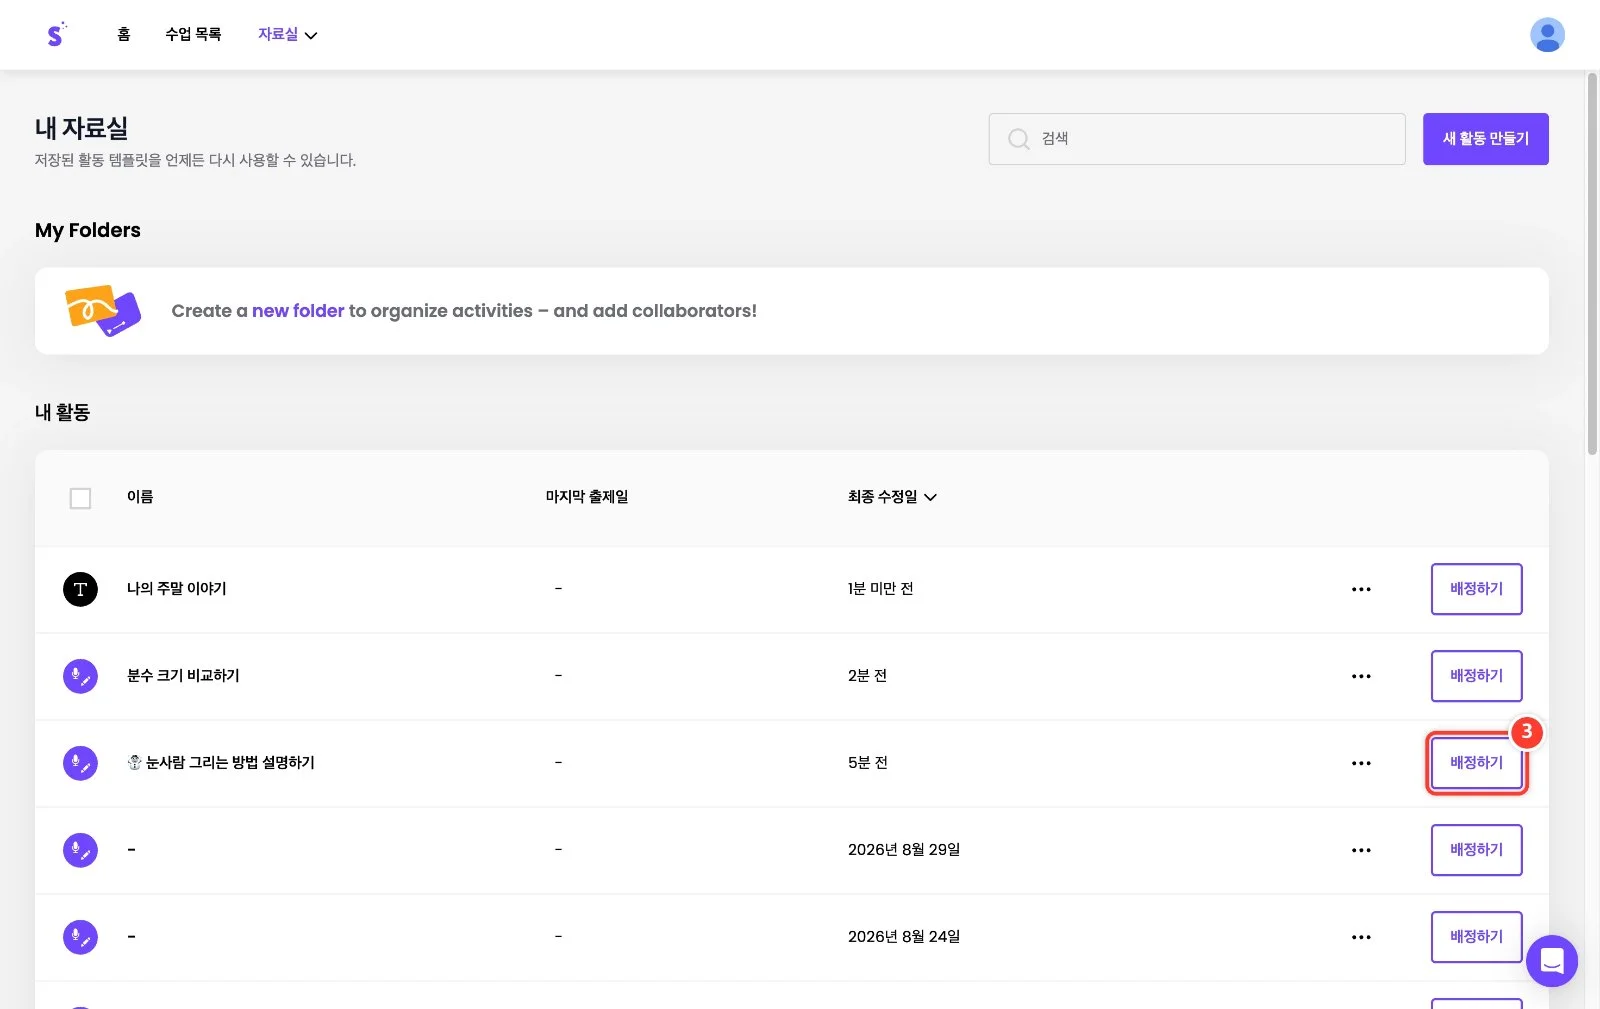Open more options for 분수 크기 비교하기
This screenshot has height=1009, width=1600.
point(1361,676)
